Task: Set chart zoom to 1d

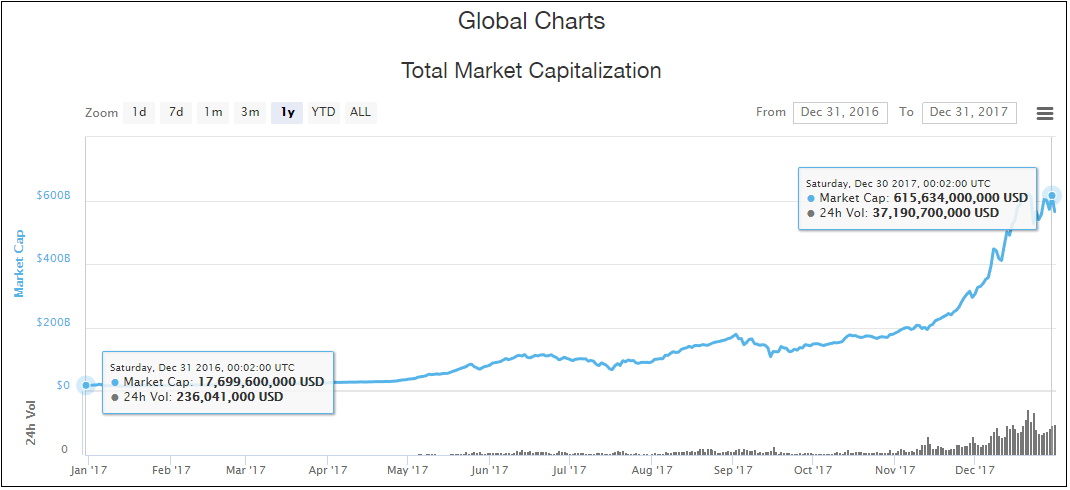Action: (x=139, y=112)
